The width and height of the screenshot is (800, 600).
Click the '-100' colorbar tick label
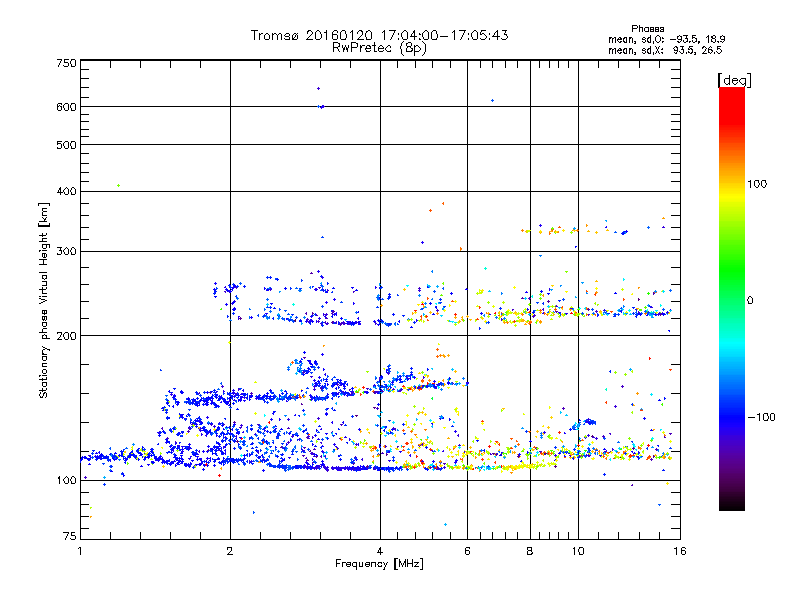coord(762,417)
